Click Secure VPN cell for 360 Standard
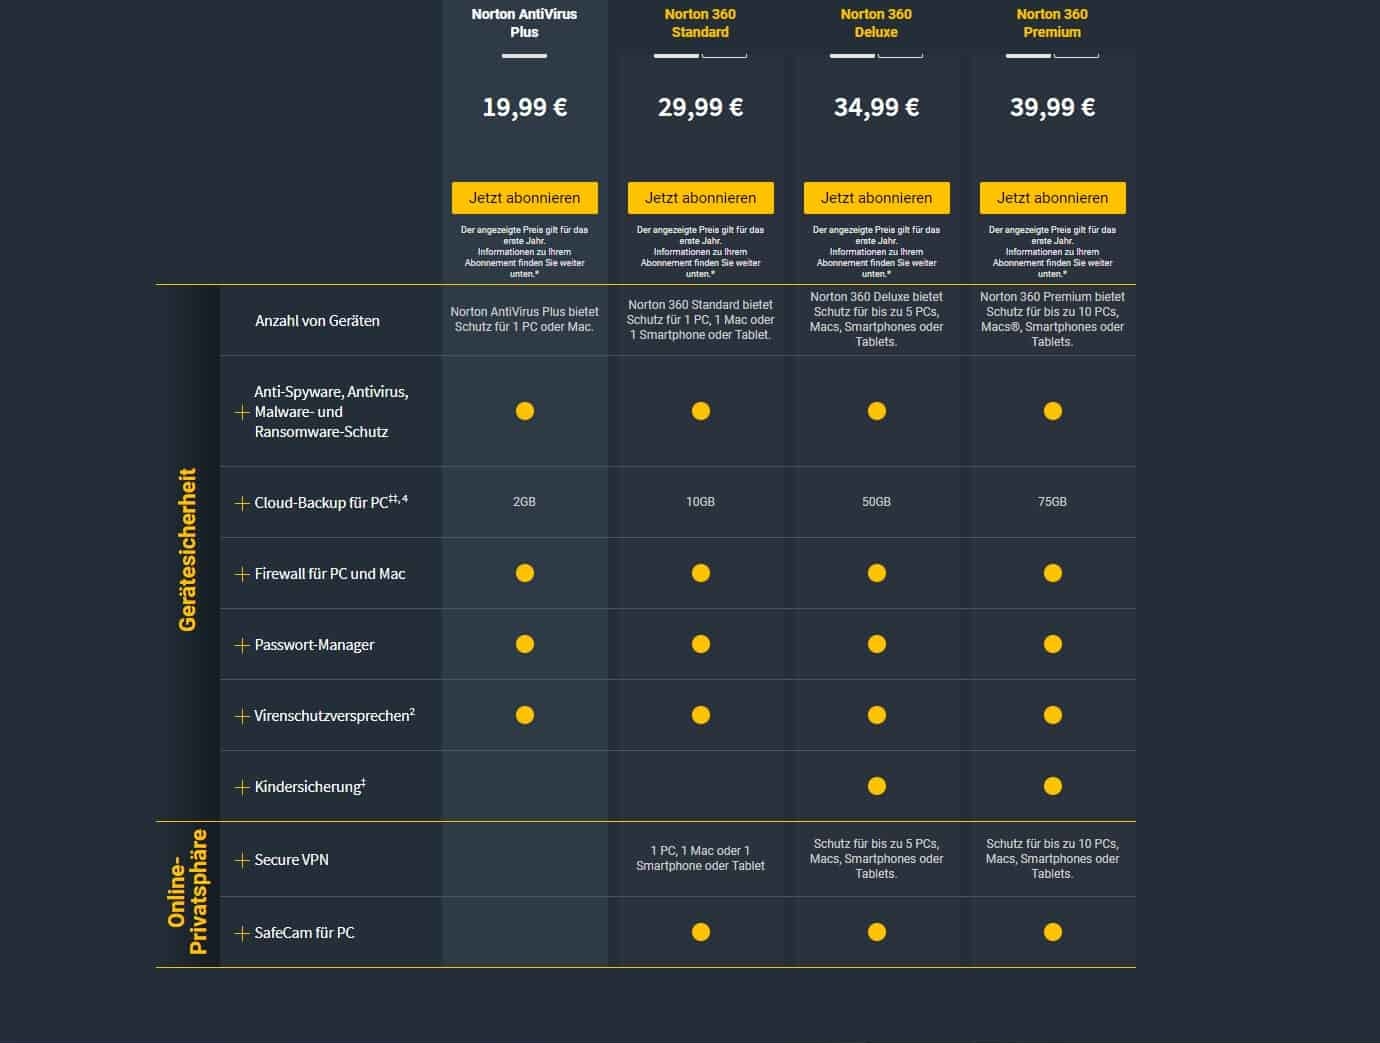This screenshot has width=1380, height=1043. pyautogui.click(x=700, y=858)
